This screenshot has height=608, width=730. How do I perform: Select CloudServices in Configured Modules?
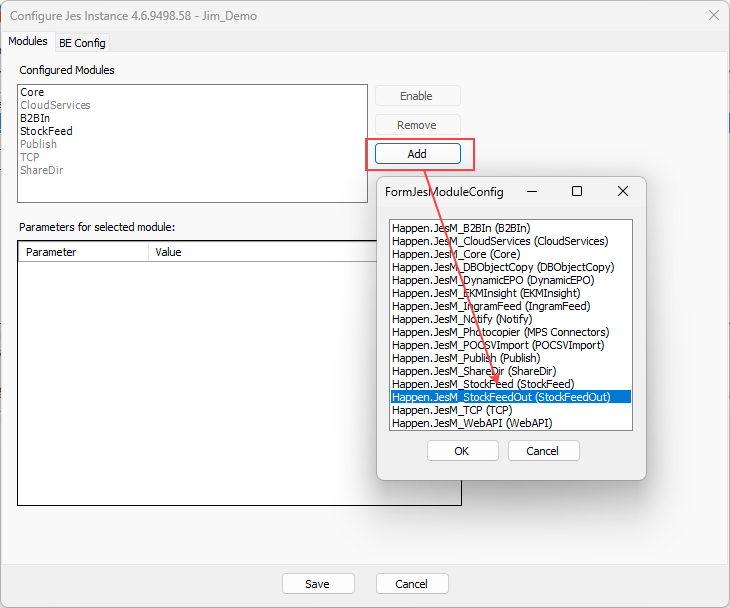coord(192,105)
